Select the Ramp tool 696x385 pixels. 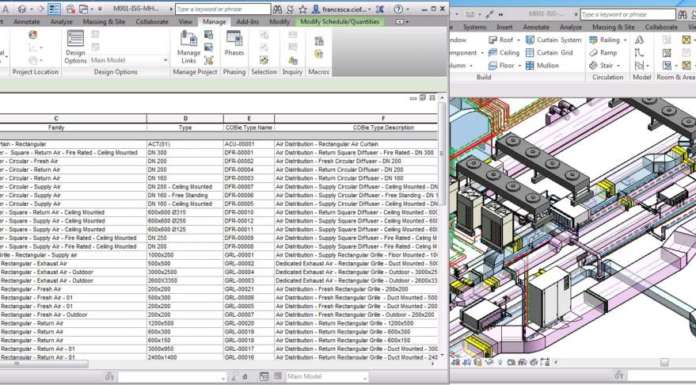(x=603, y=53)
